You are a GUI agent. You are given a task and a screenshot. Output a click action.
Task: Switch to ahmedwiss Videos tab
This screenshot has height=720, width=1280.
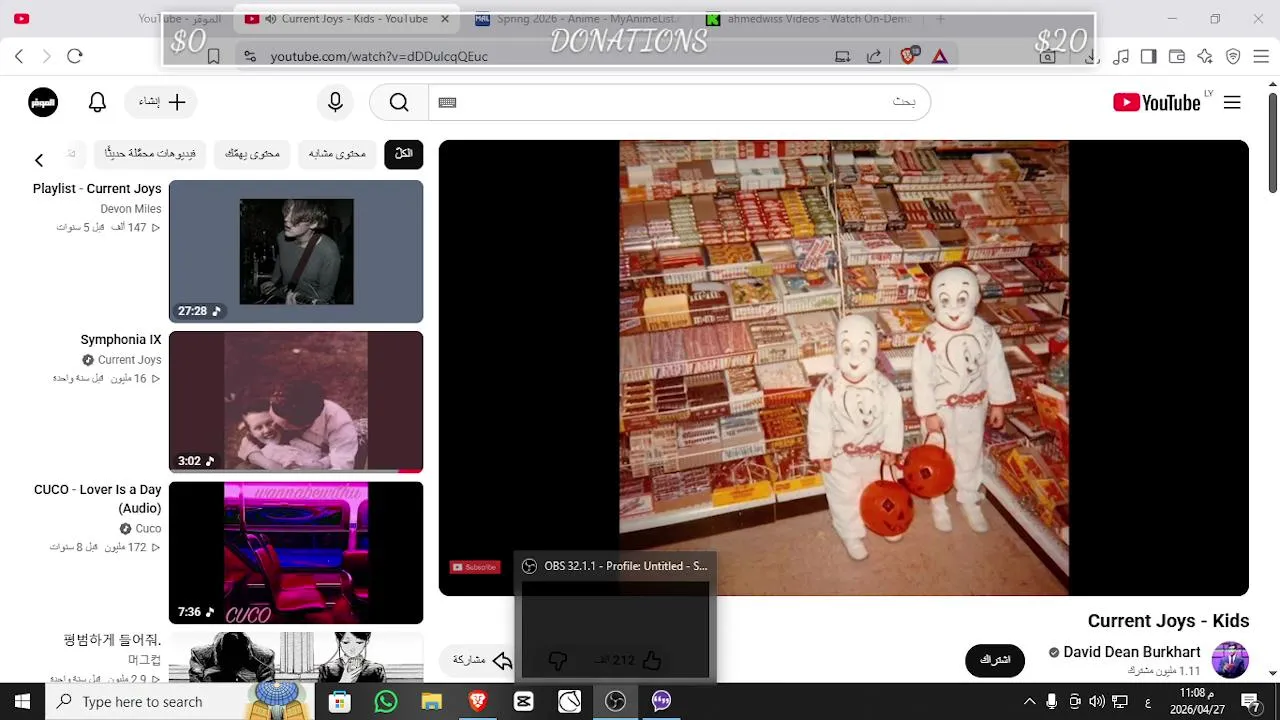(808, 19)
